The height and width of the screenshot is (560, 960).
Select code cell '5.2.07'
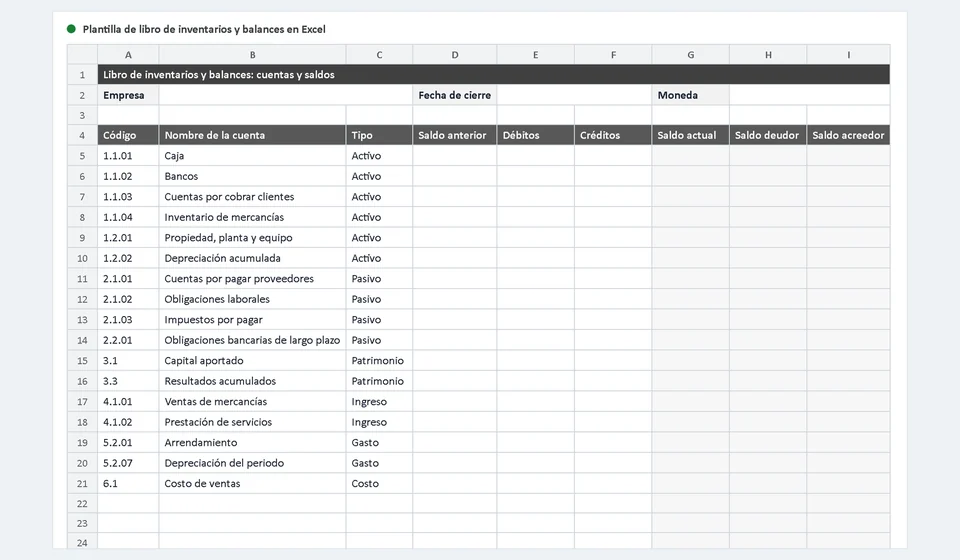(x=128, y=463)
